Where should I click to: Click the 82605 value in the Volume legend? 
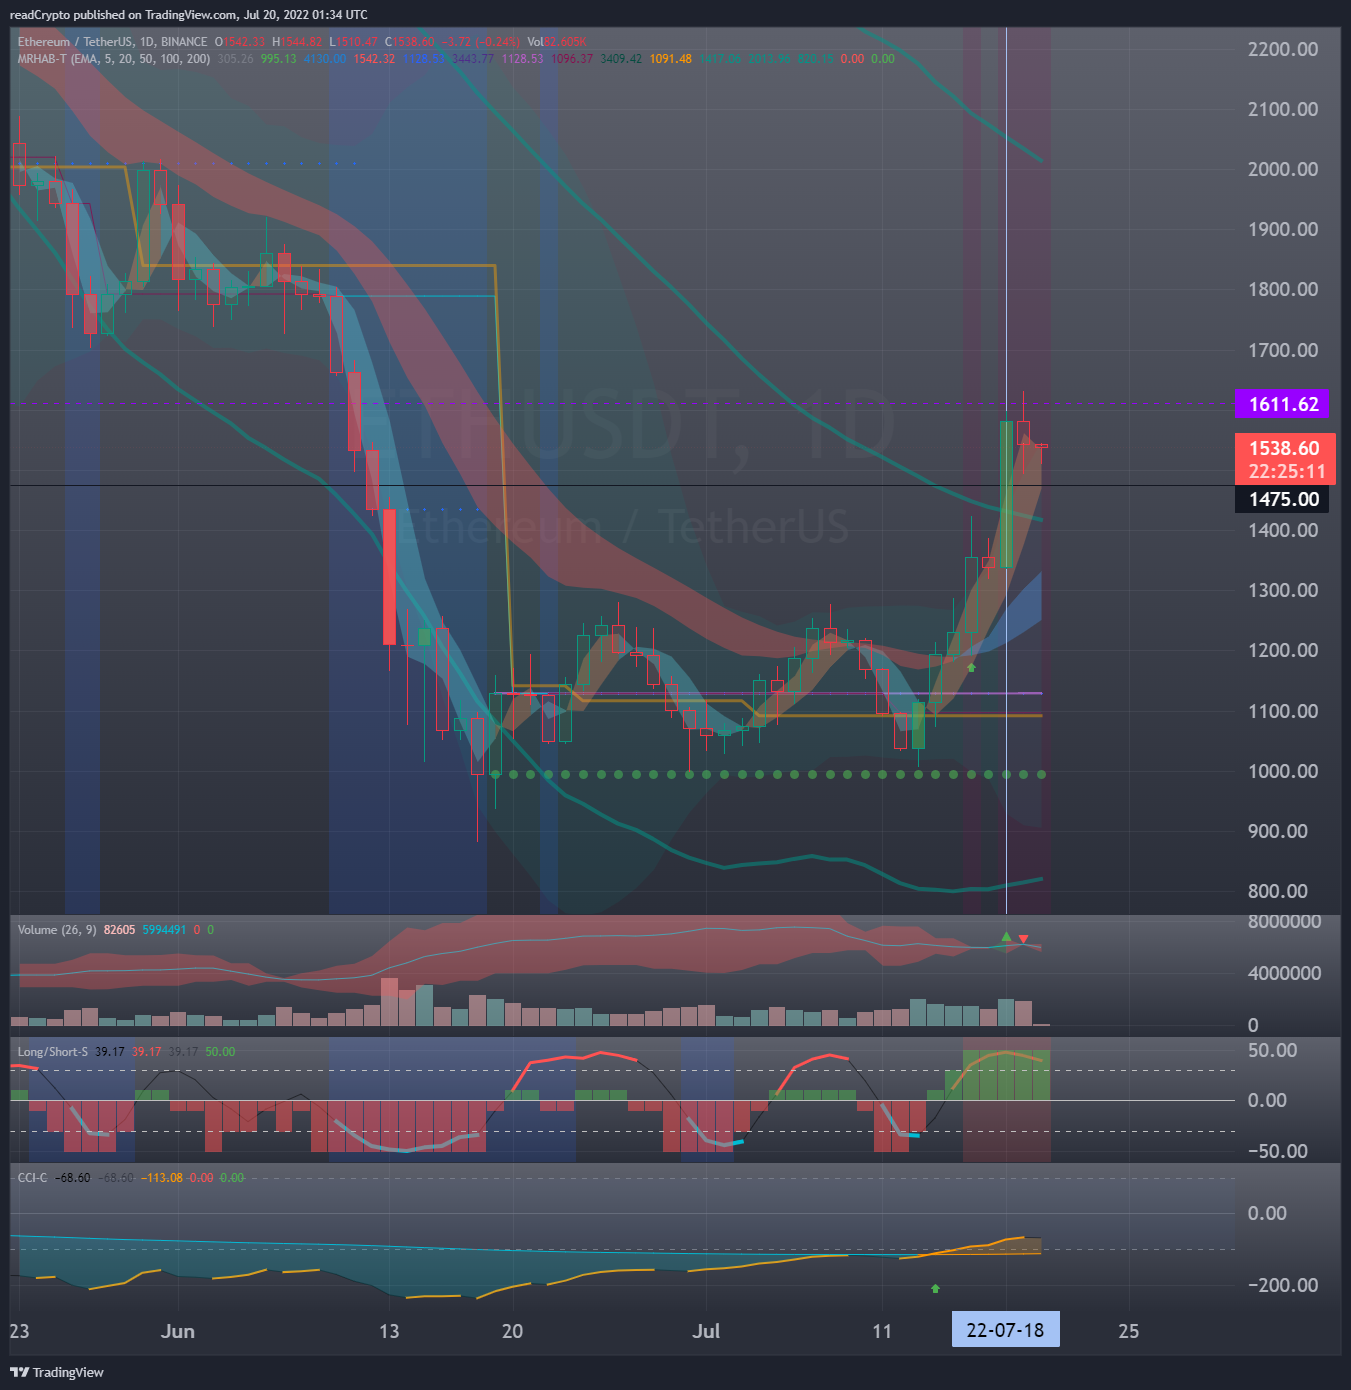119,930
